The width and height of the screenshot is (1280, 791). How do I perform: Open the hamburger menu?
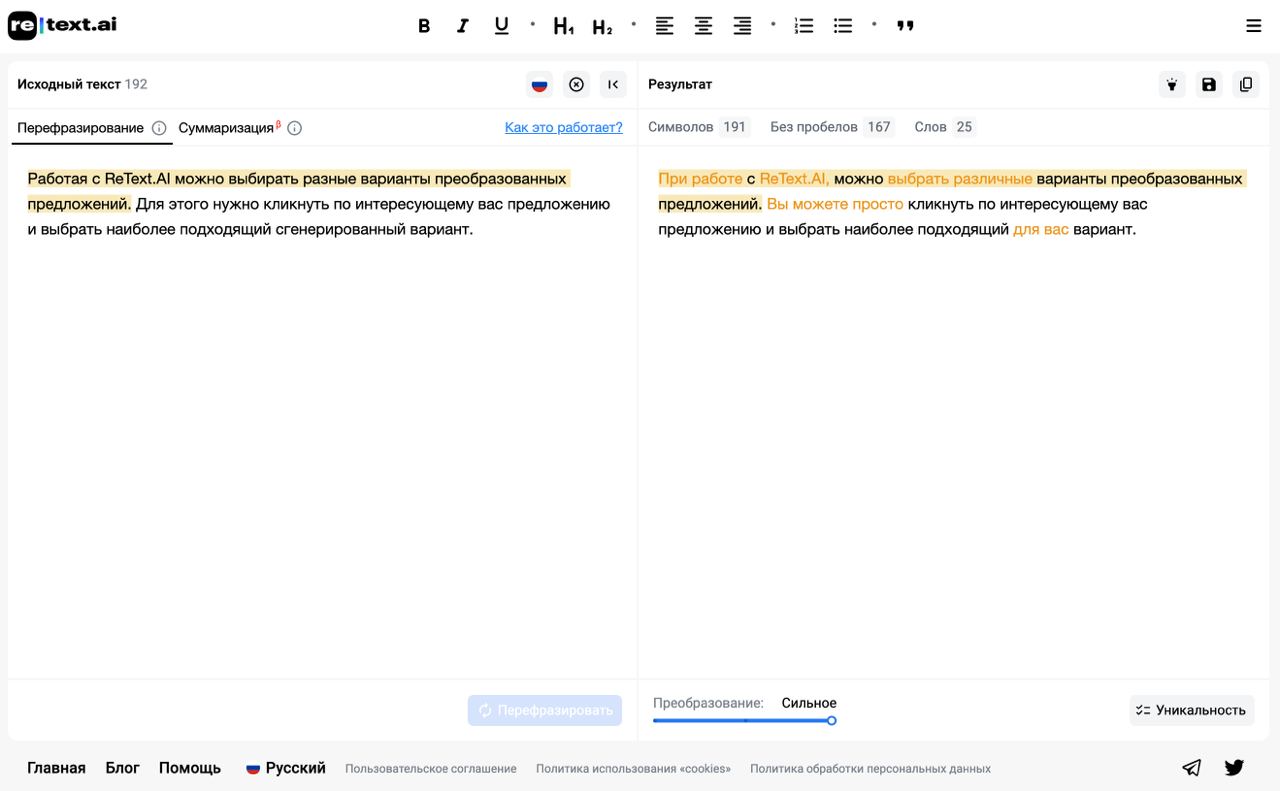coord(1253,26)
